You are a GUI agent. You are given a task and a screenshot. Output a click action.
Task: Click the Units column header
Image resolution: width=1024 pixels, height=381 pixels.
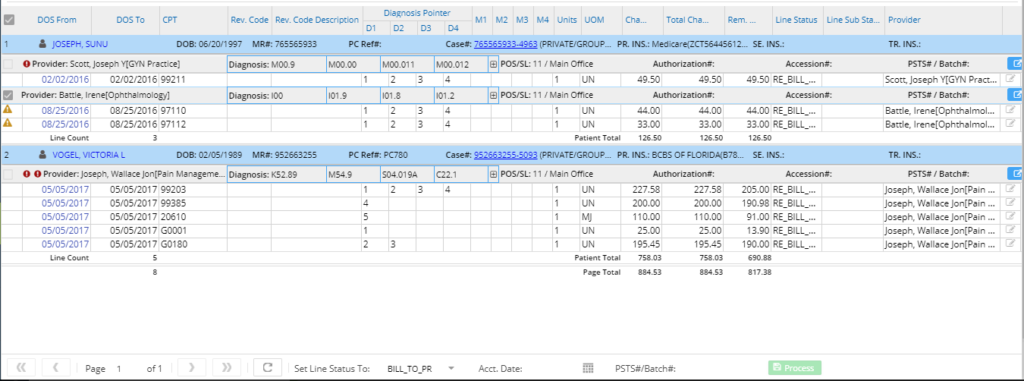[x=566, y=20]
